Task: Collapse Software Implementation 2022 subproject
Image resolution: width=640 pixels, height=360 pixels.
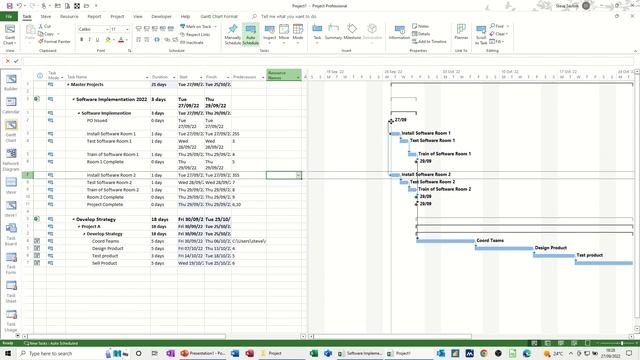Action: [x=73, y=99]
